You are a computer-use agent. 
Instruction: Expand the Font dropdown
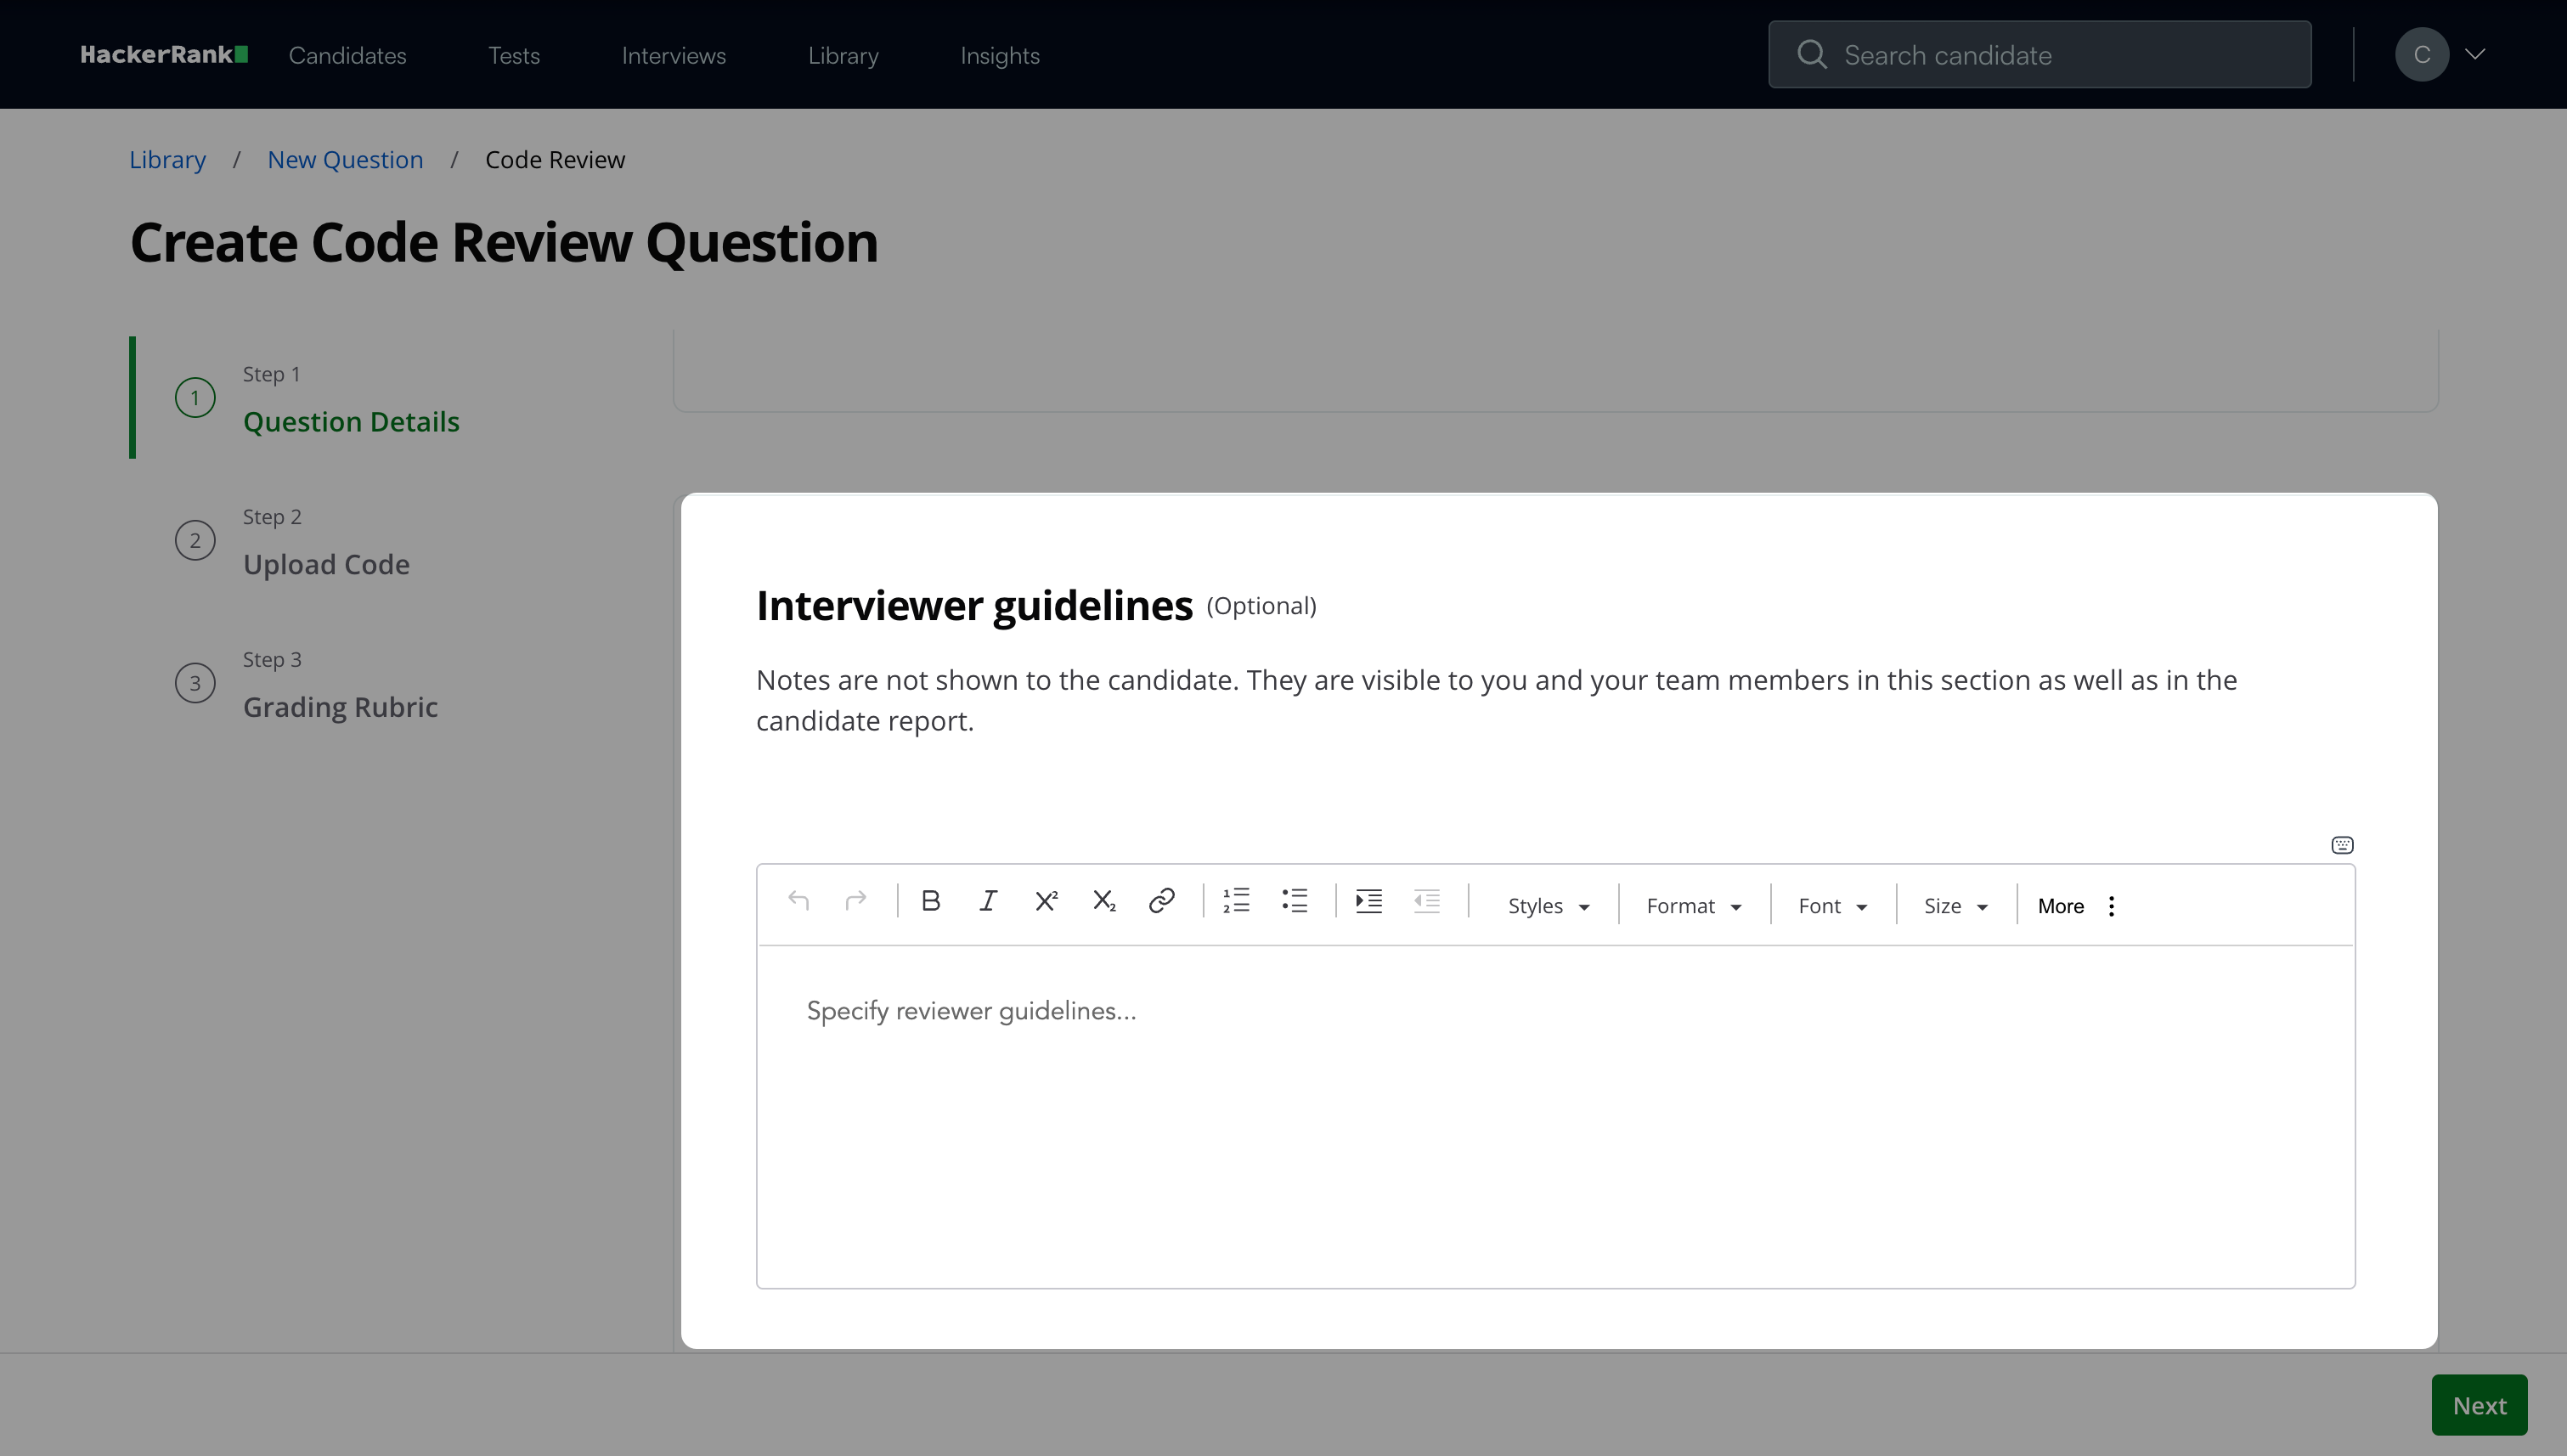[x=1832, y=906]
